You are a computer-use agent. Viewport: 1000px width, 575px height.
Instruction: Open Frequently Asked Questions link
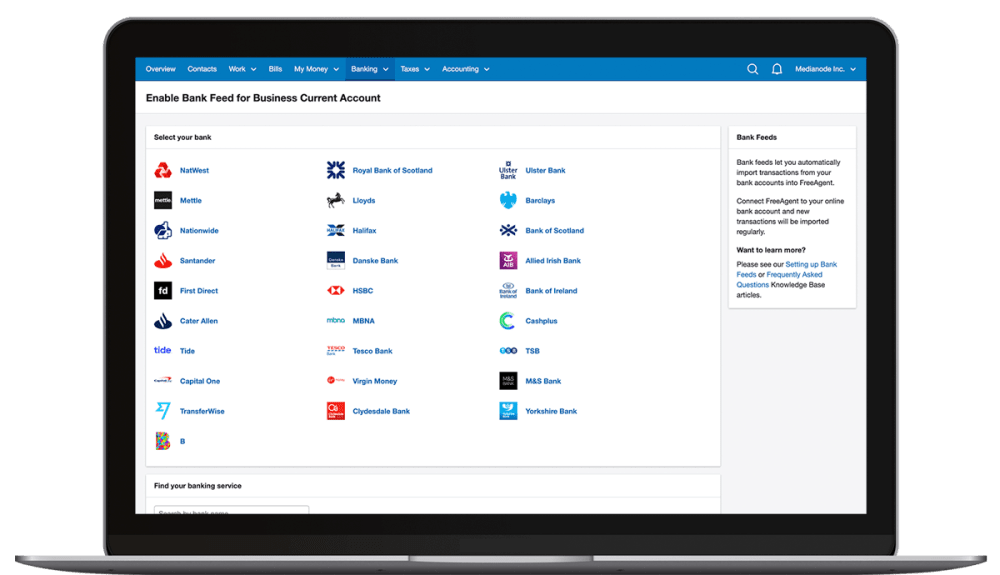[x=779, y=279]
